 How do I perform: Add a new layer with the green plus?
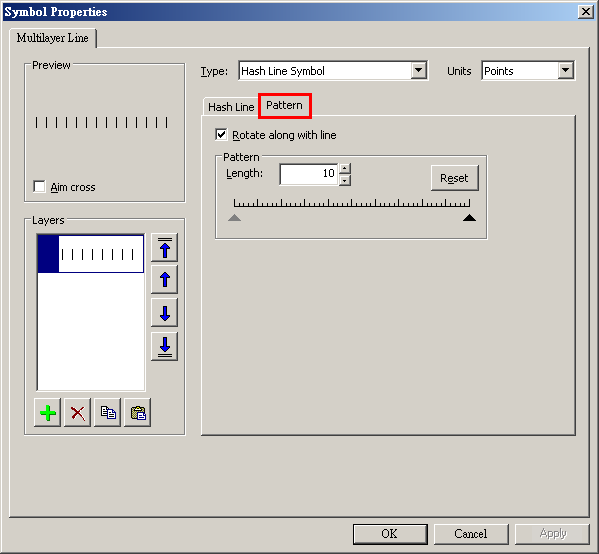47,413
